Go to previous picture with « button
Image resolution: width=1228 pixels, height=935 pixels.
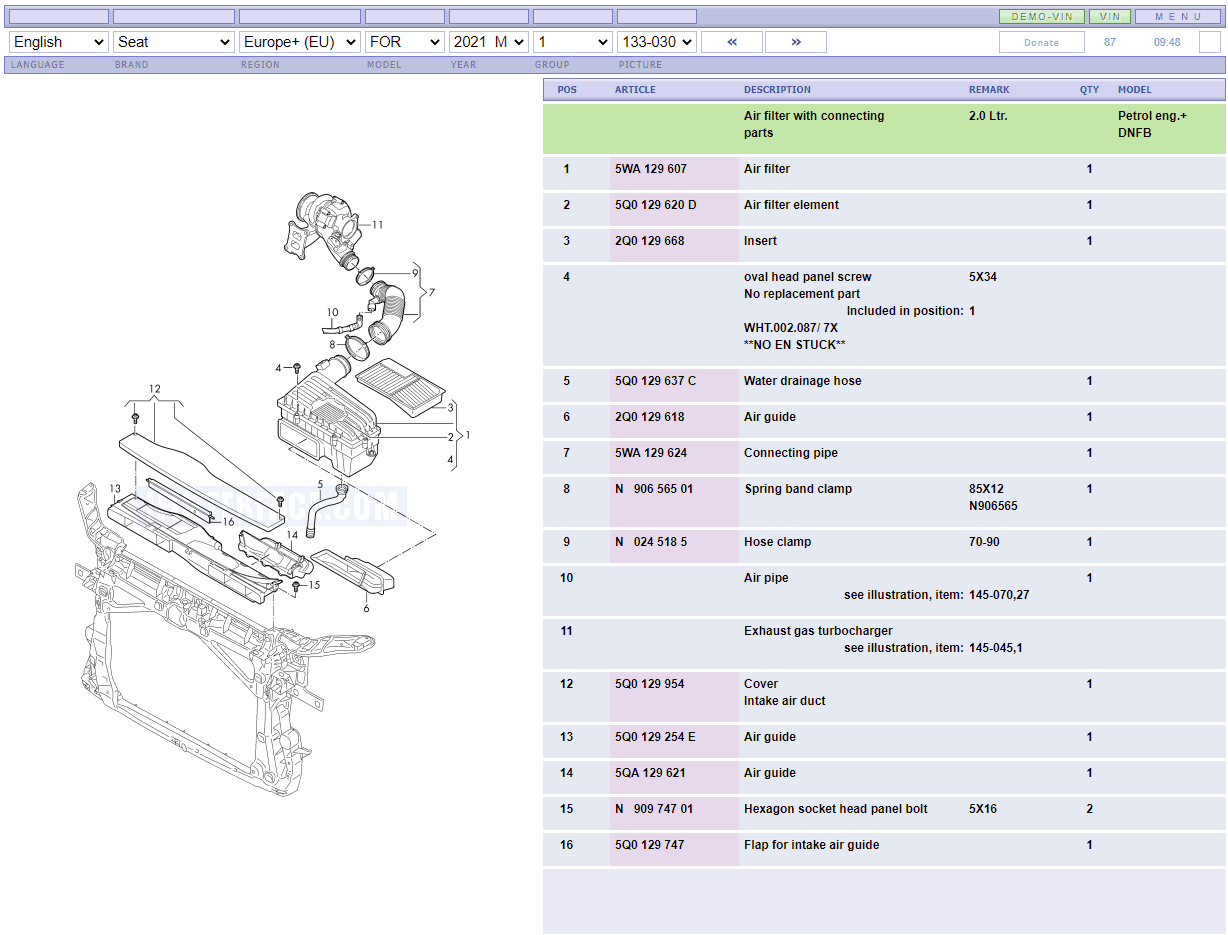pos(732,42)
